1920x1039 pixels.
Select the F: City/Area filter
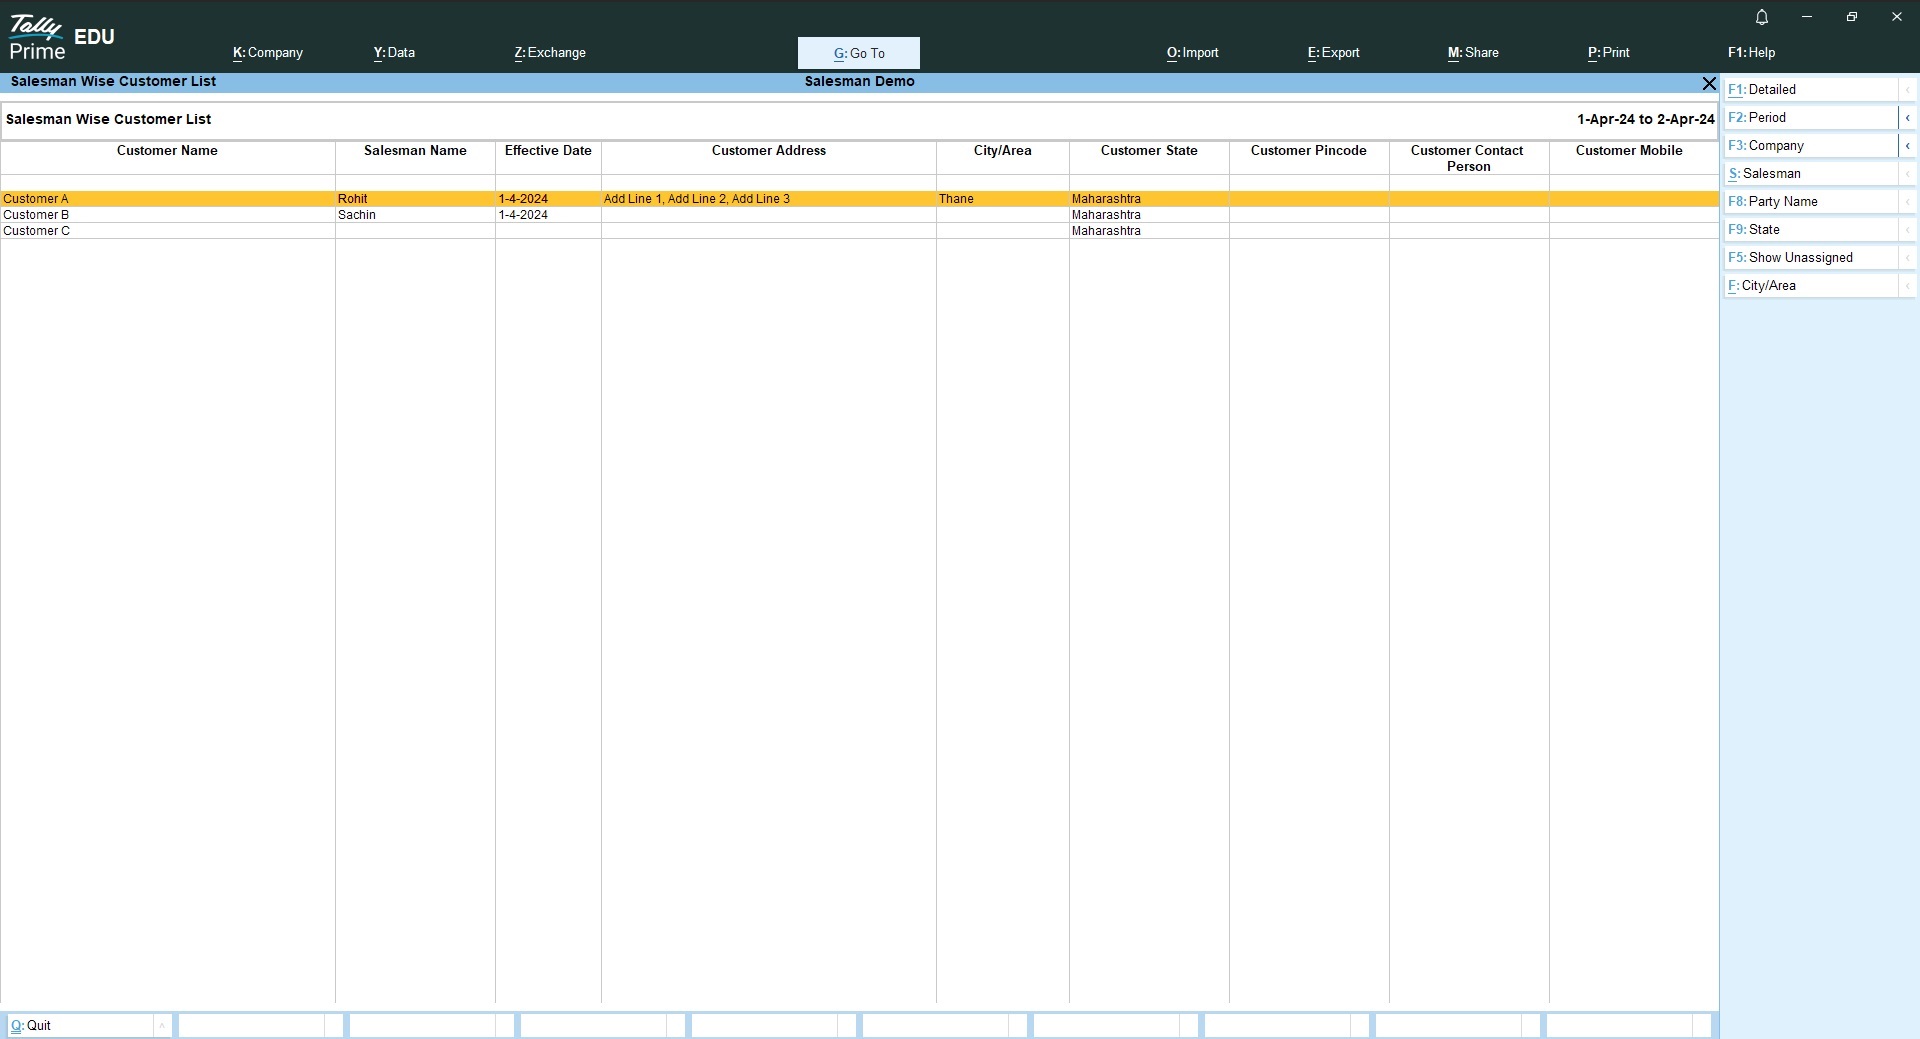click(x=1810, y=286)
